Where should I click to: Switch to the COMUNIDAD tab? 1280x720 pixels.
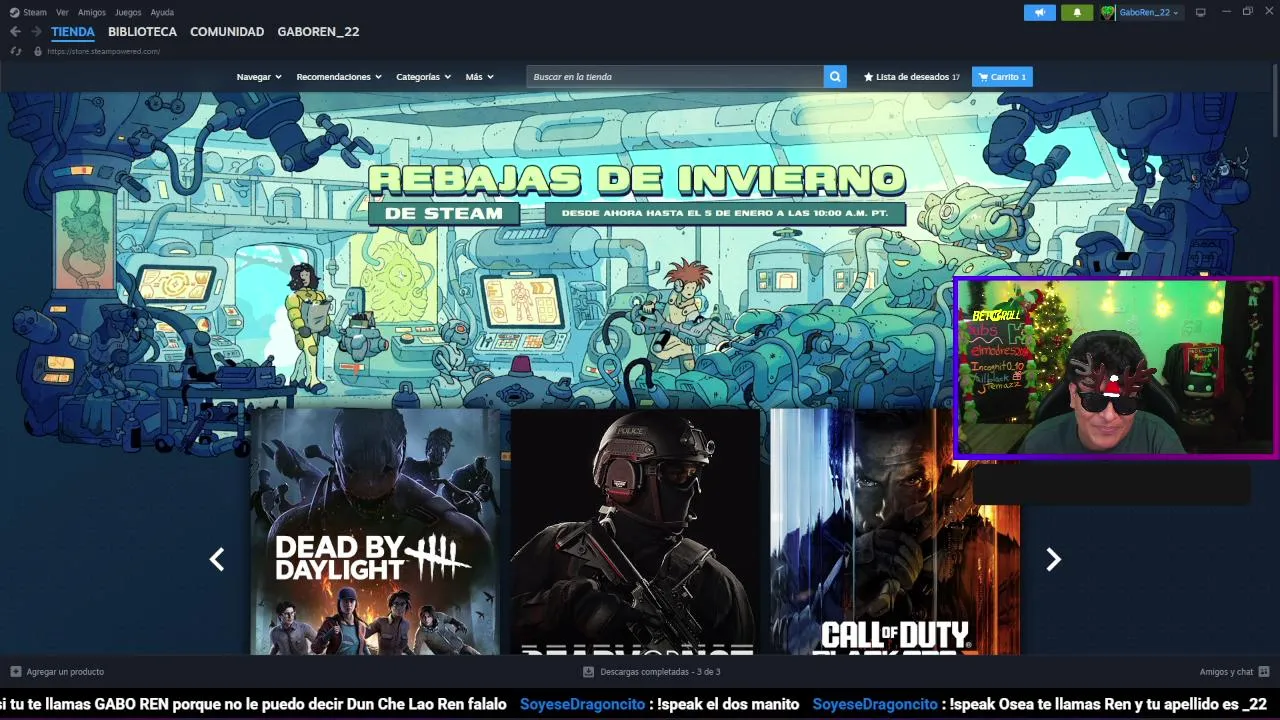227,32
